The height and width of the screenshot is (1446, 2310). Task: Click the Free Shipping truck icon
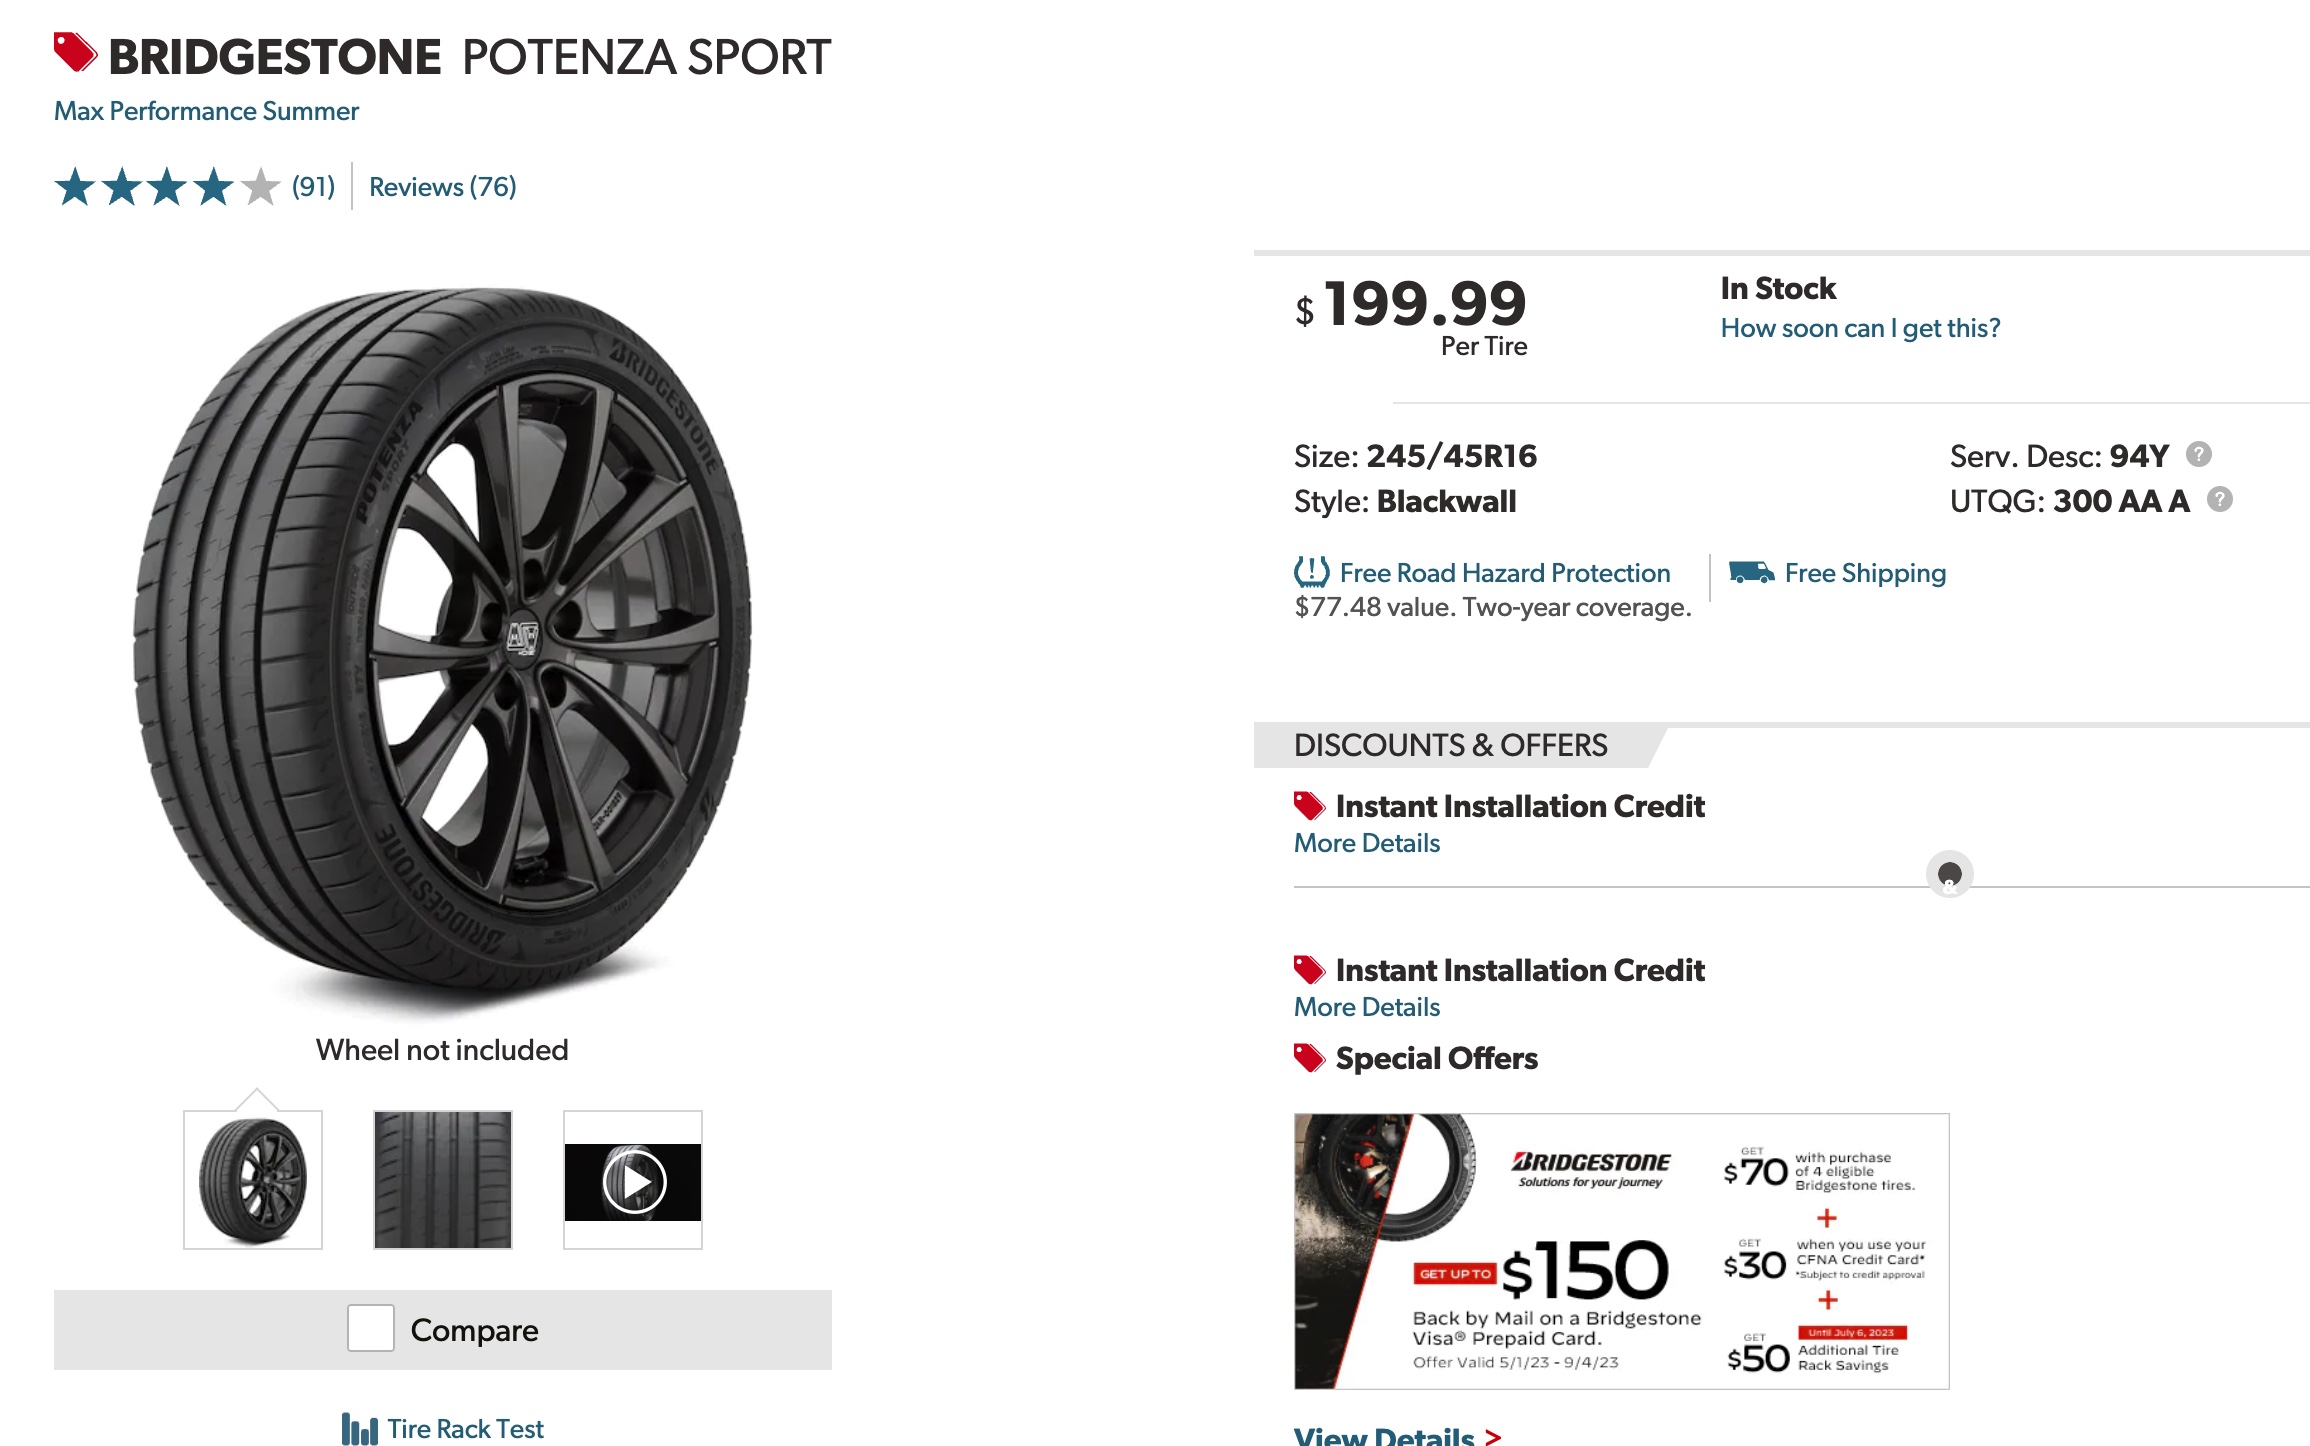(x=1751, y=572)
